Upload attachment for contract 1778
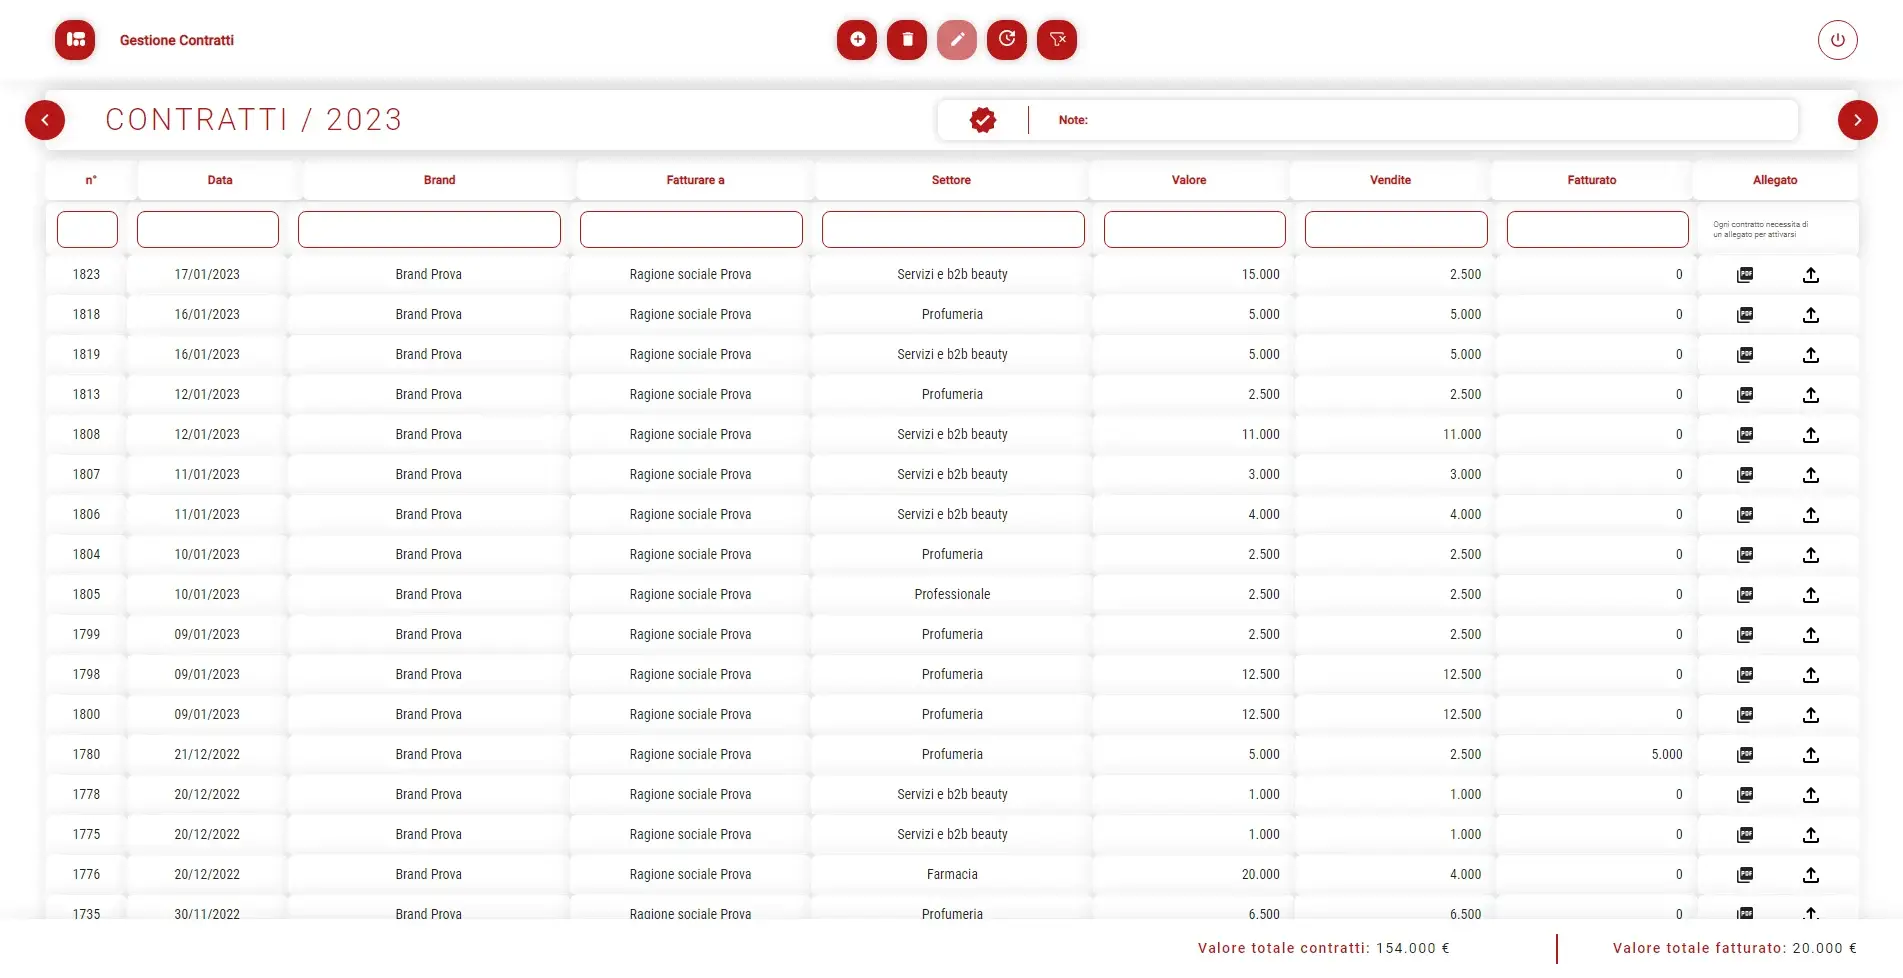The width and height of the screenshot is (1903, 978). click(1811, 794)
